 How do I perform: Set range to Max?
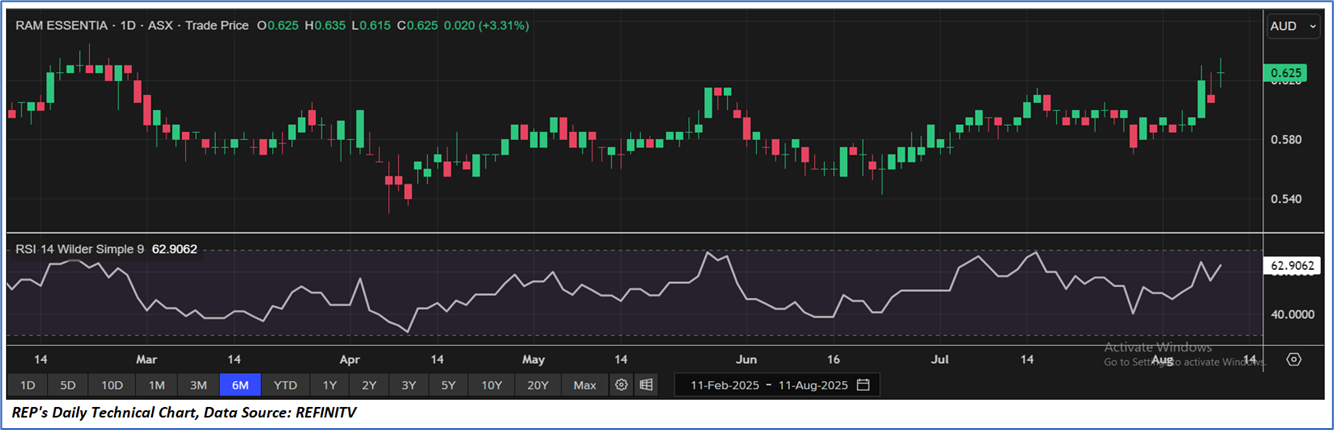click(x=585, y=385)
